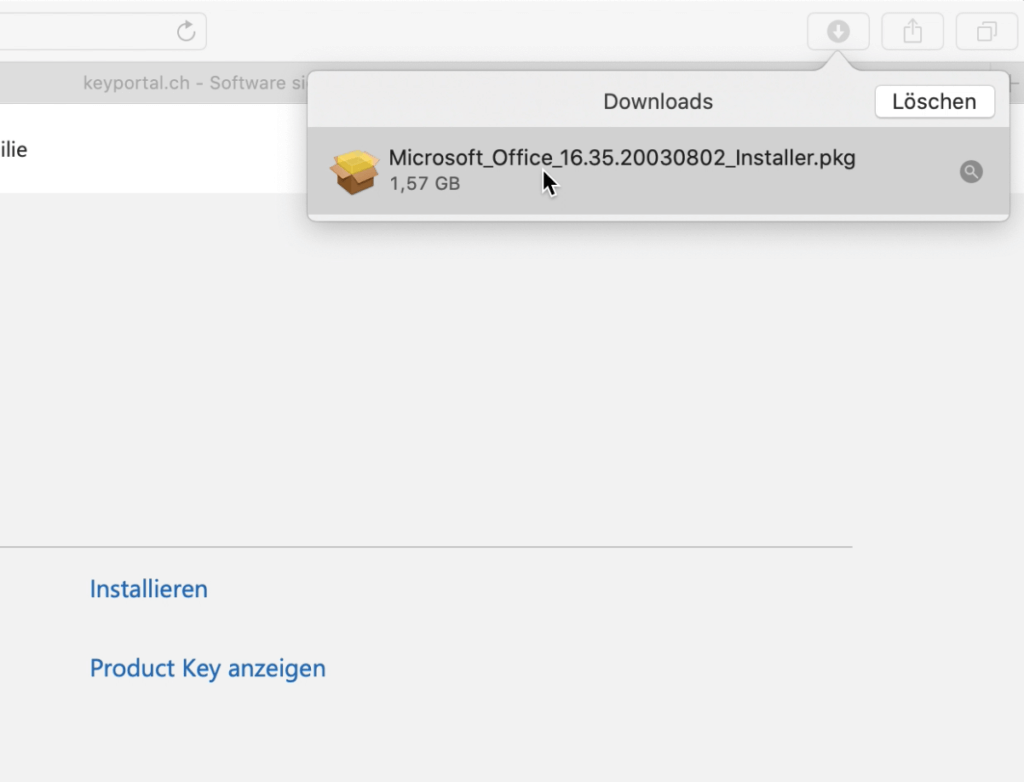Select Microsoft_Office_16.35.20030802_Installer.pkg in the list
Viewport: 1024px width, 782px height.
click(x=622, y=158)
